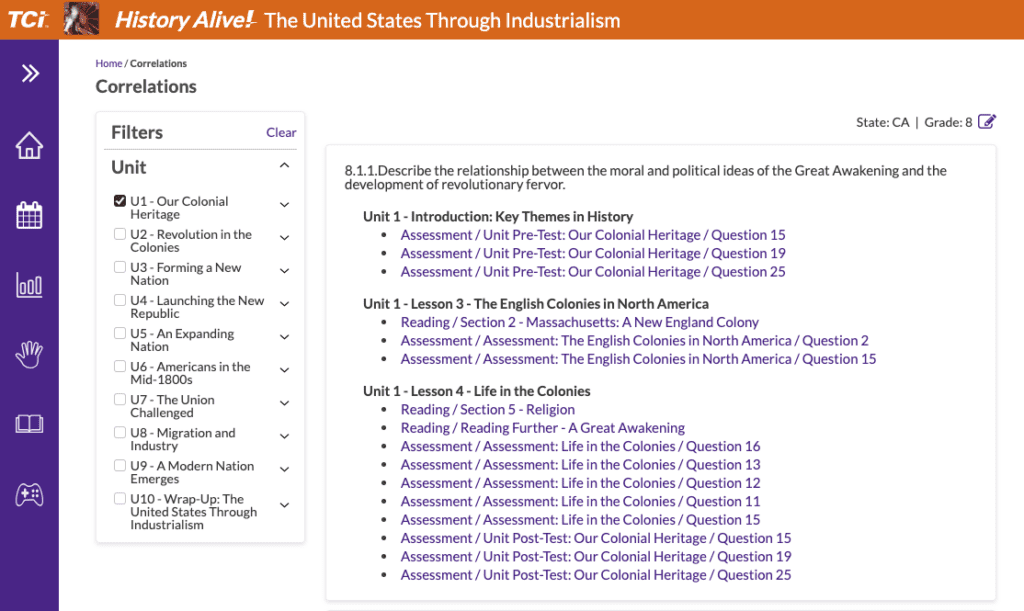Click the TCi logo in header
The height and width of the screenshot is (611, 1024).
pos(27,19)
